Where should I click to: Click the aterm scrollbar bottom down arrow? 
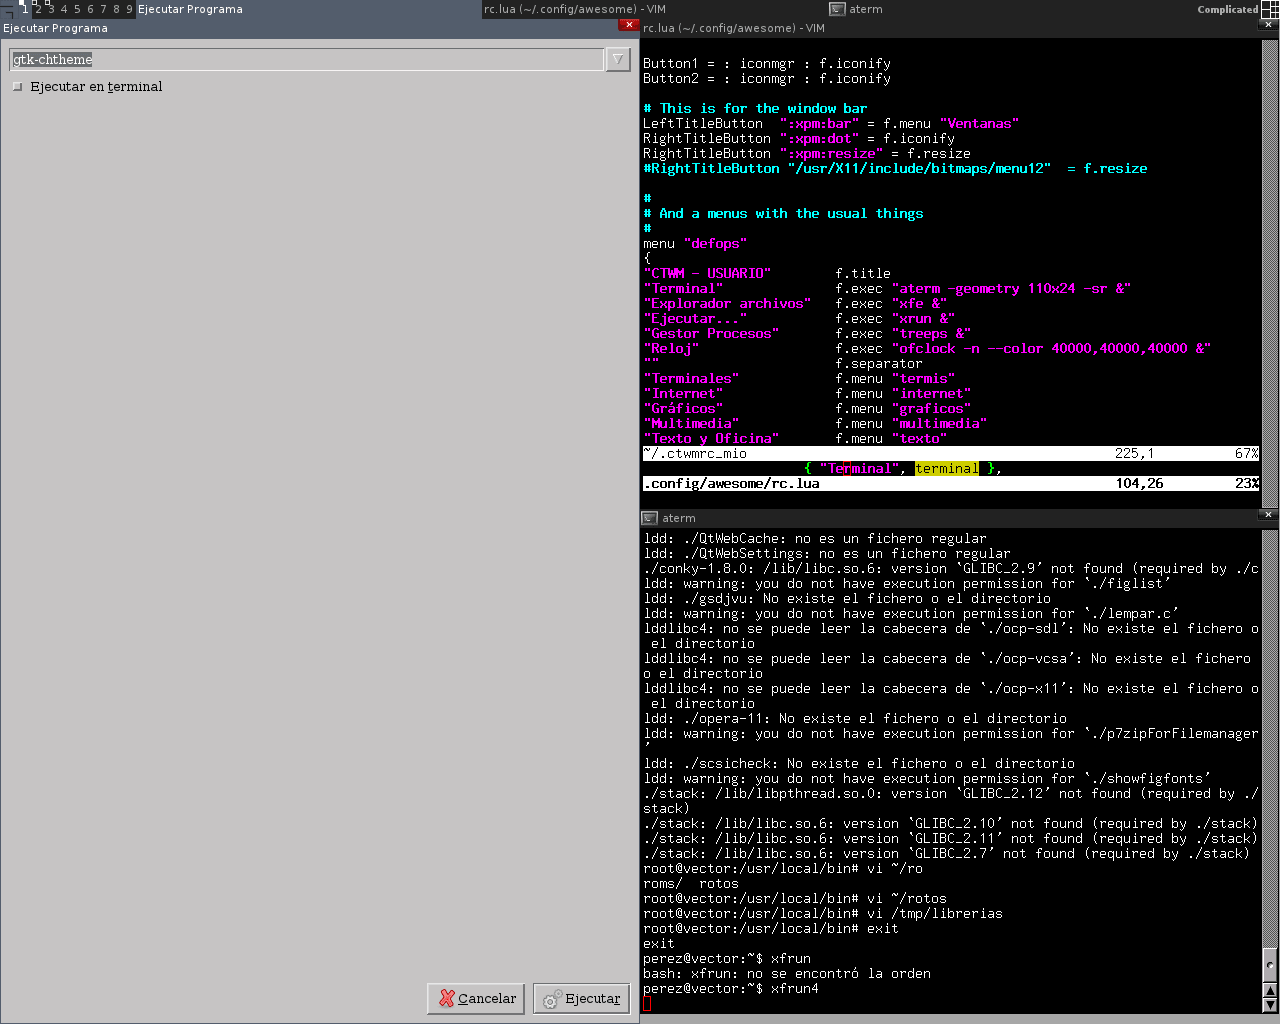click(x=1271, y=1005)
